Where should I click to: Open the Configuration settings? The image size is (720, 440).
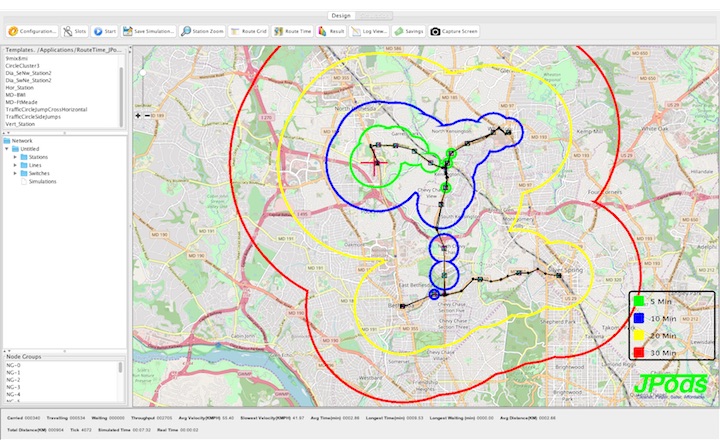(x=31, y=31)
